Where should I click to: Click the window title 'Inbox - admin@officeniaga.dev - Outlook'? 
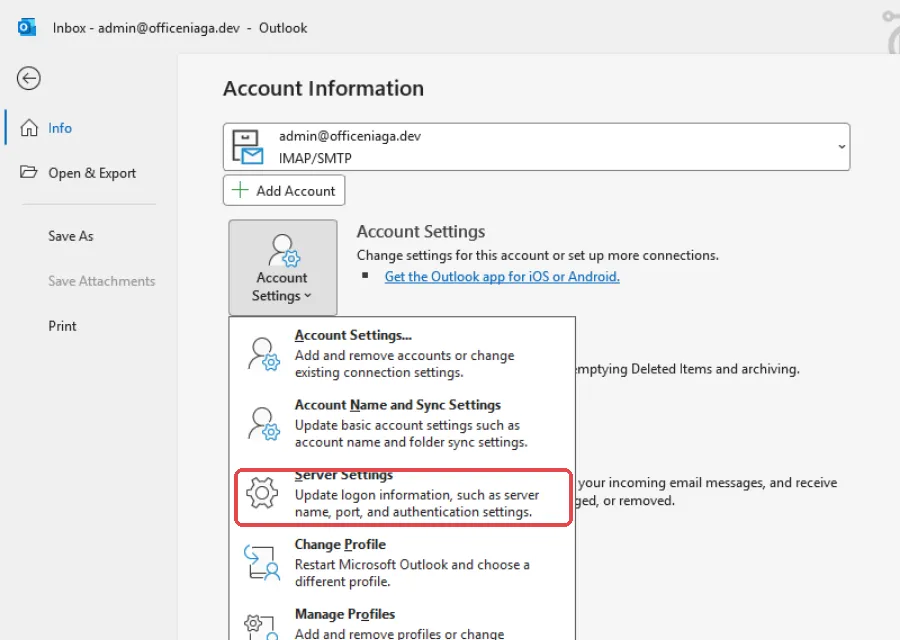(180, 28)
